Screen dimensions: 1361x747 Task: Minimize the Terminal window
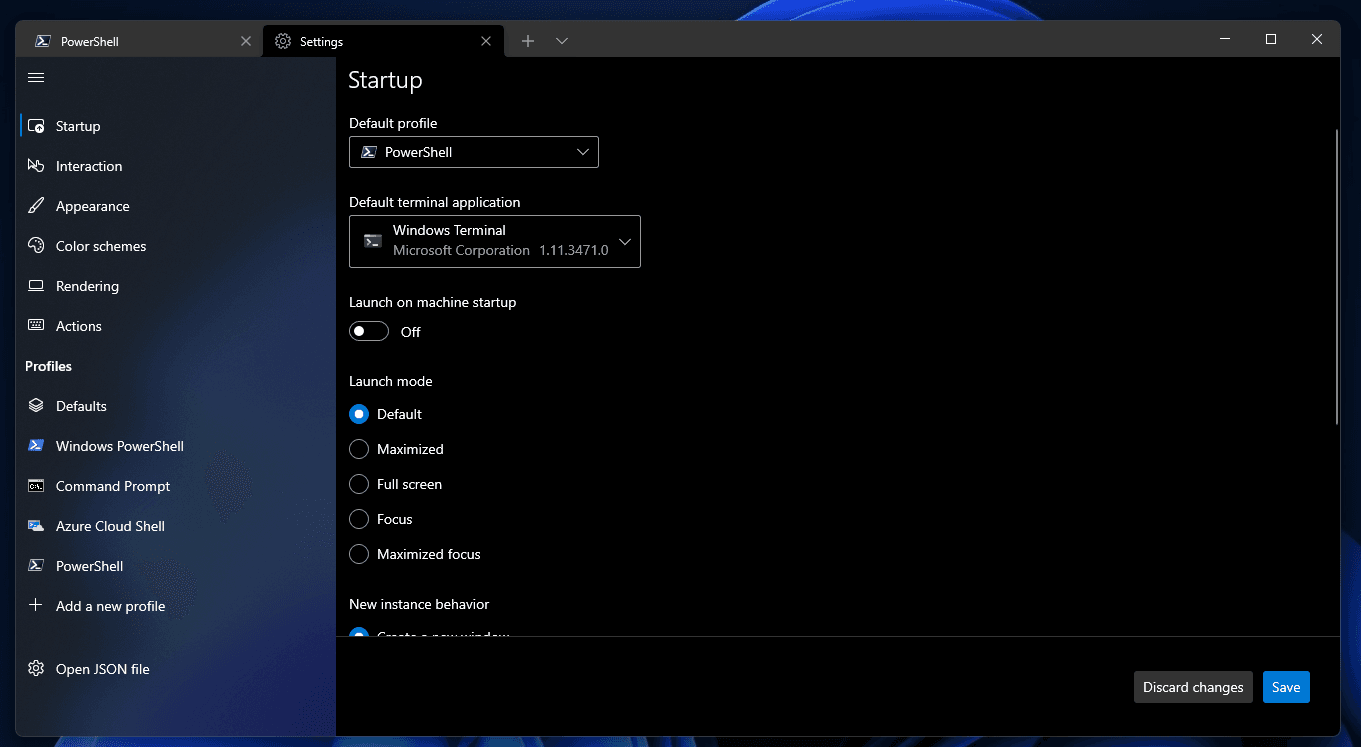point(1225,39)
